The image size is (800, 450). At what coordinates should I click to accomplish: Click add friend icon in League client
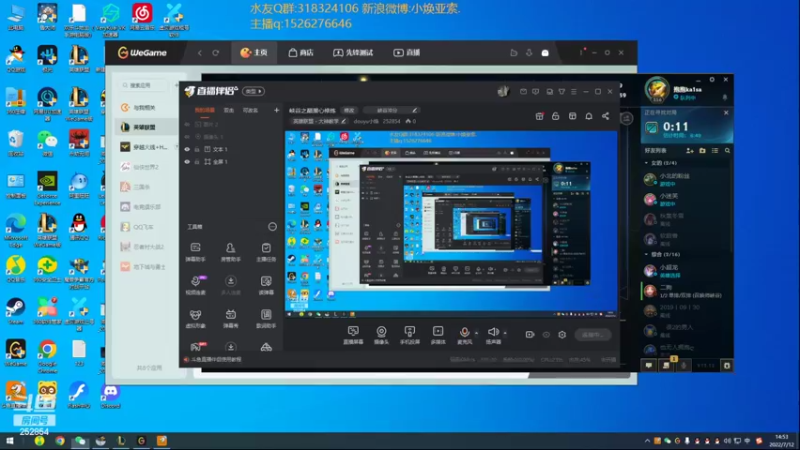click(690, 151)
